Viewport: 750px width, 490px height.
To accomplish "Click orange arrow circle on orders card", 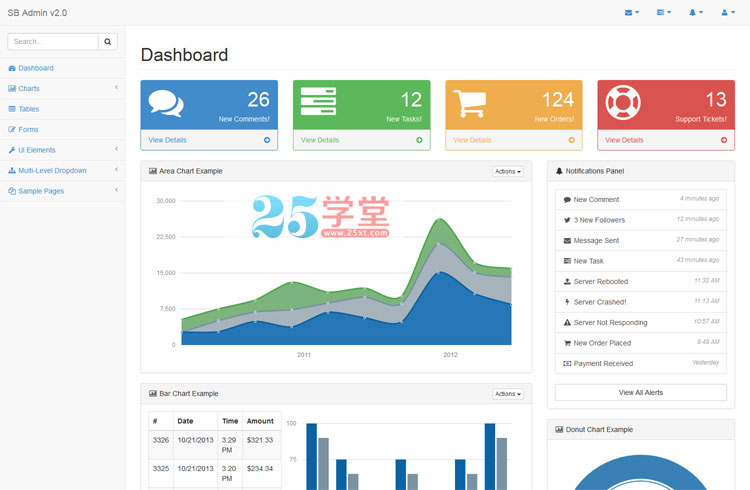I will [572, 140].
